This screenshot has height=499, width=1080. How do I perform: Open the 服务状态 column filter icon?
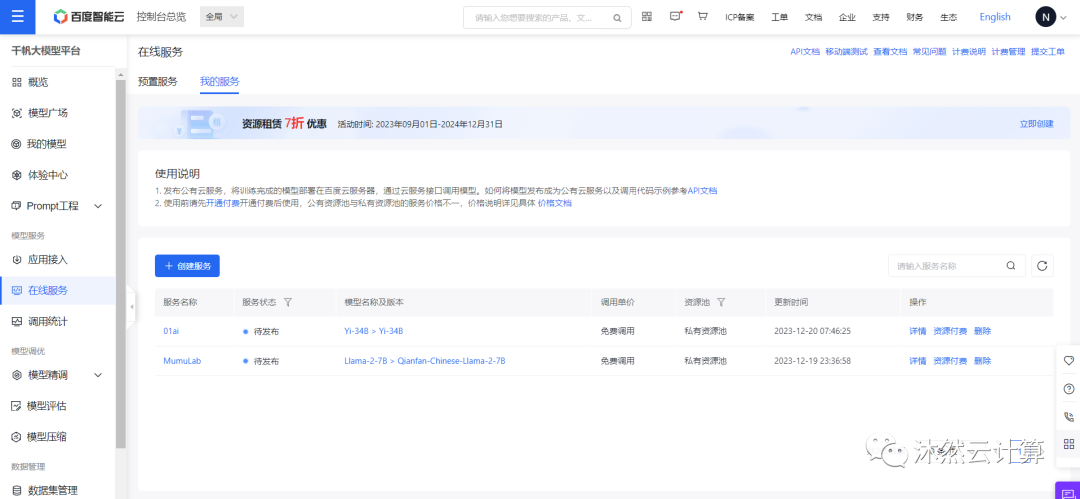(x=288, y=302)
